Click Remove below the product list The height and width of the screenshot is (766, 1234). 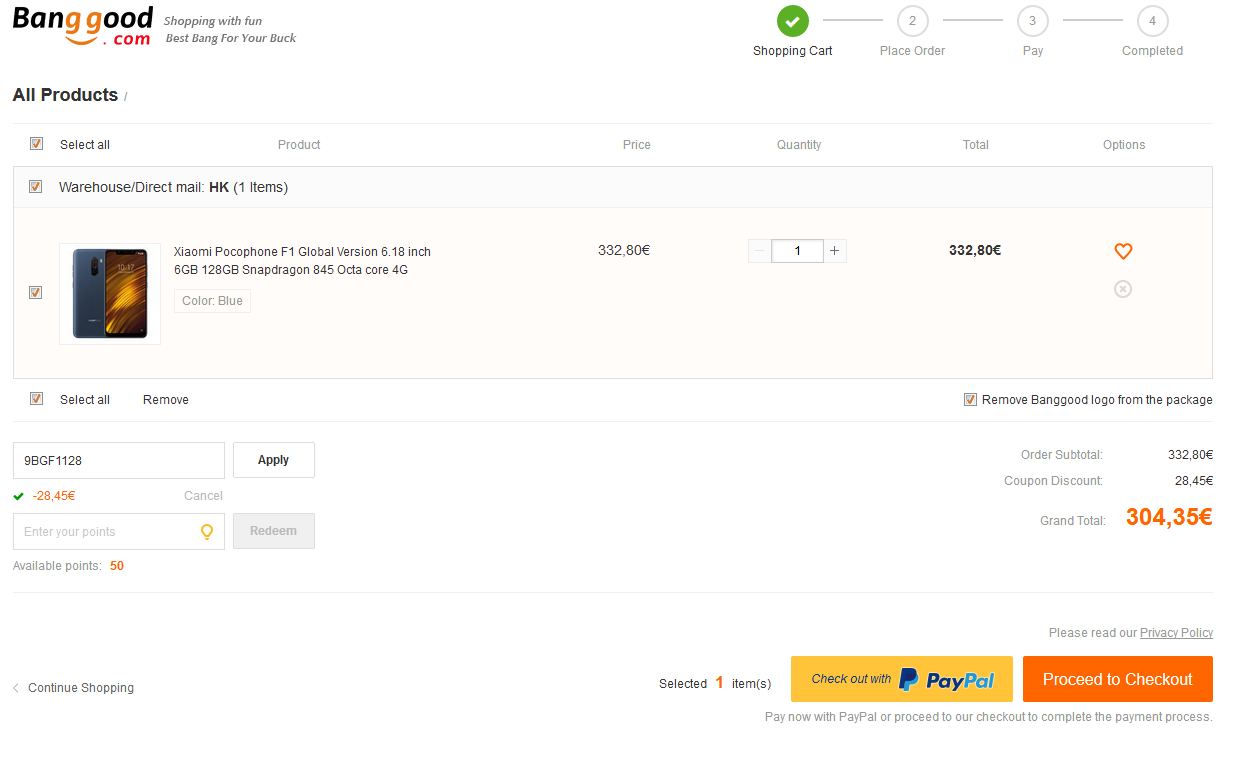pyautogui.click(x=166, y=400)
